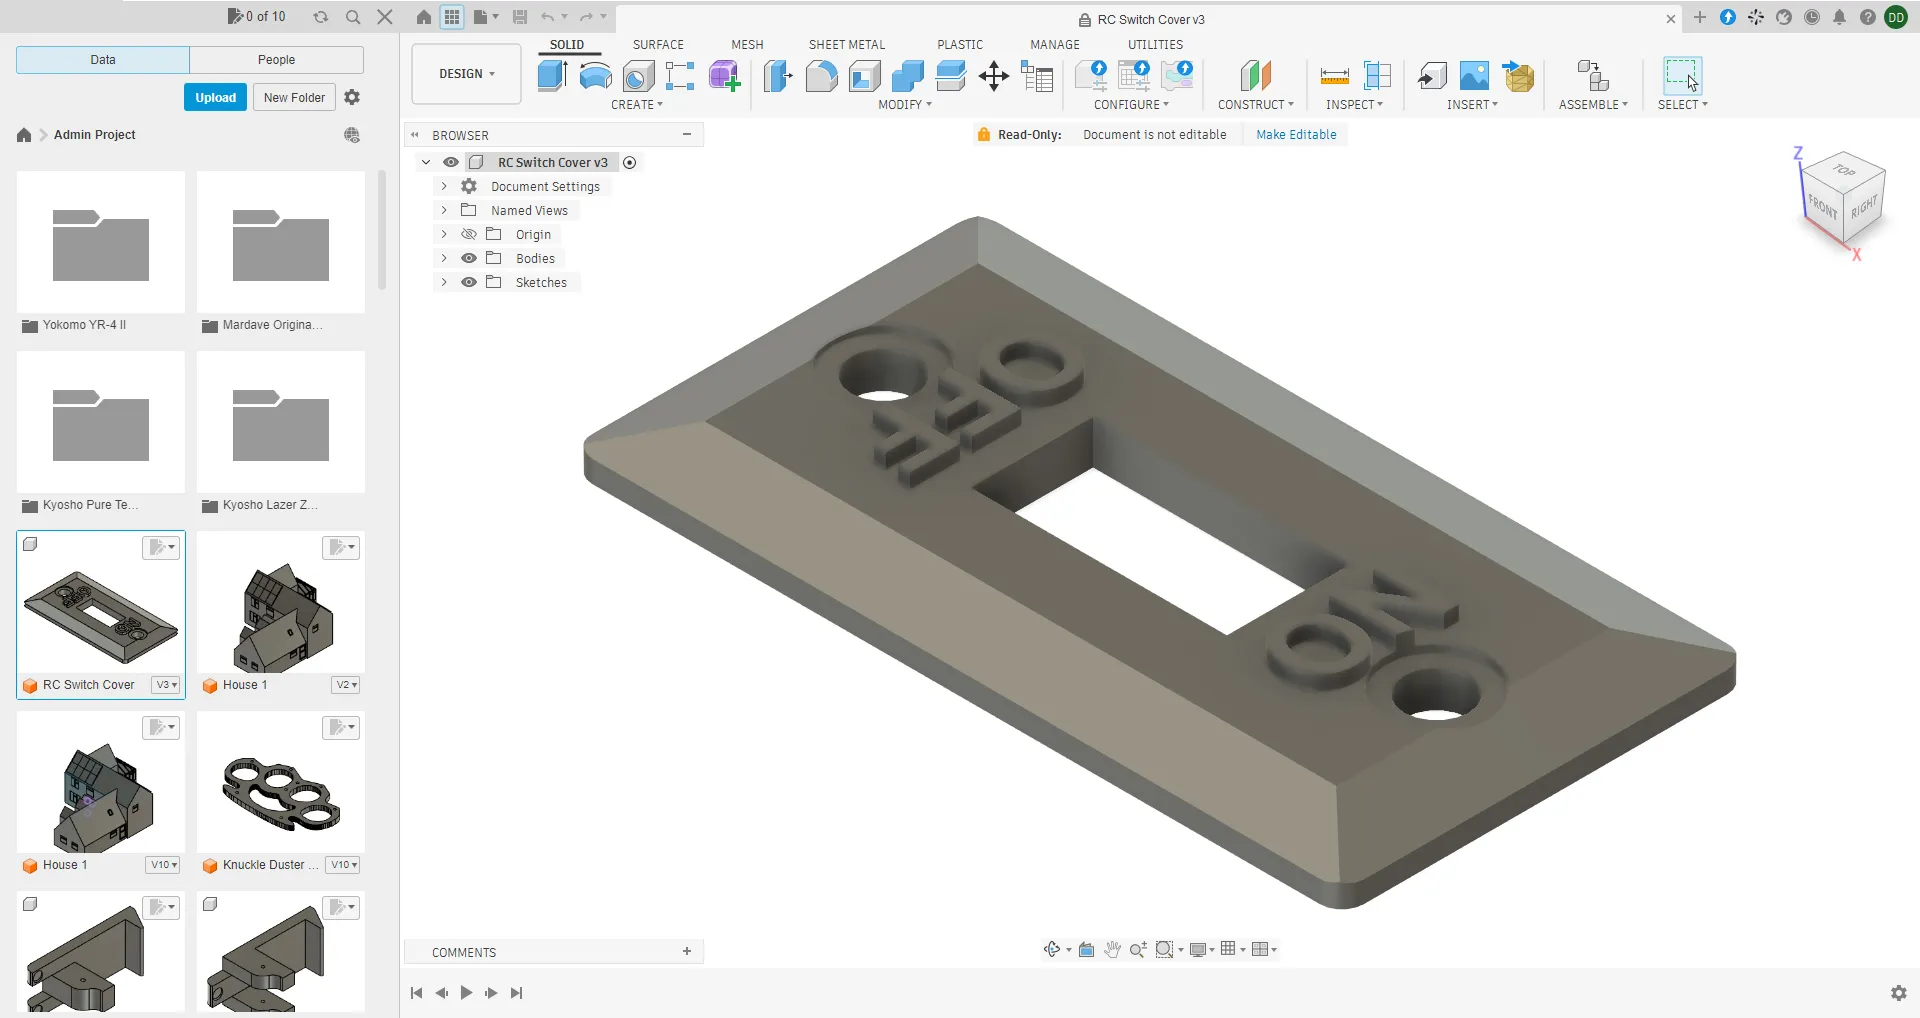1920x1018 pixels.
Task: Click the Look At icon
Action: [x=1086, y=949]
